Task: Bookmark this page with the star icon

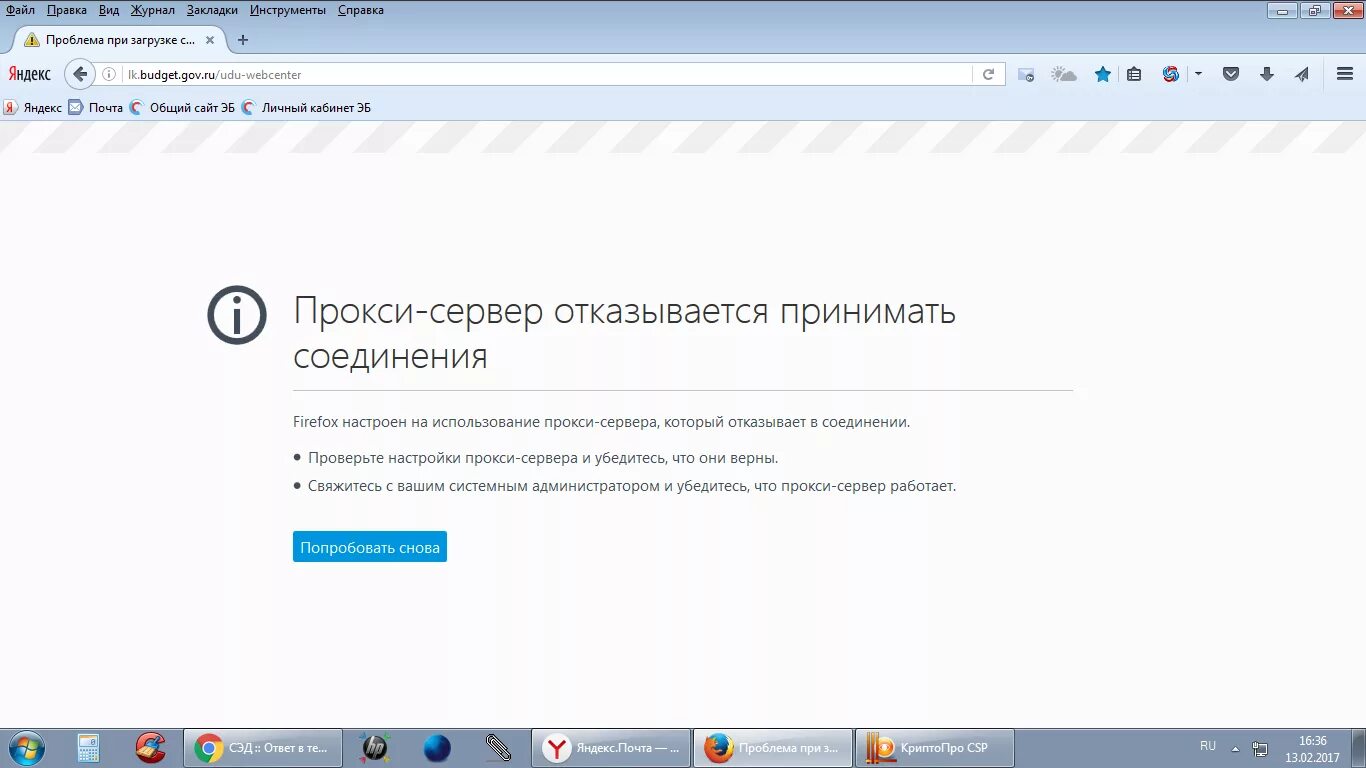Action: pyautogui.click(x=1103, y=74)
